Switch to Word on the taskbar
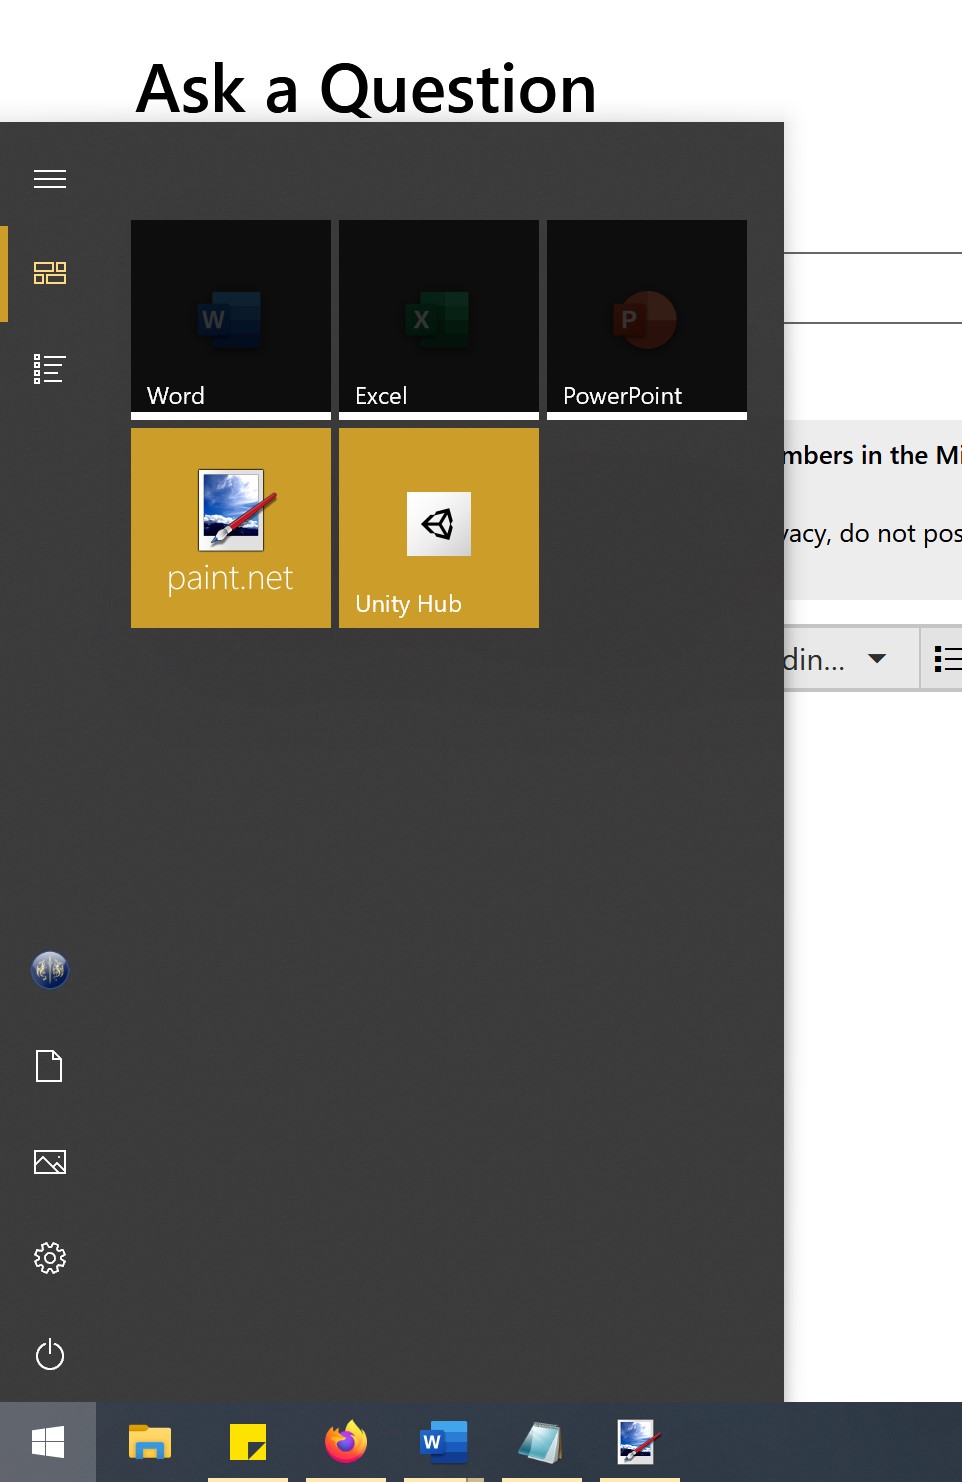Viewport: 962px width, 1482px height. 444,1442
